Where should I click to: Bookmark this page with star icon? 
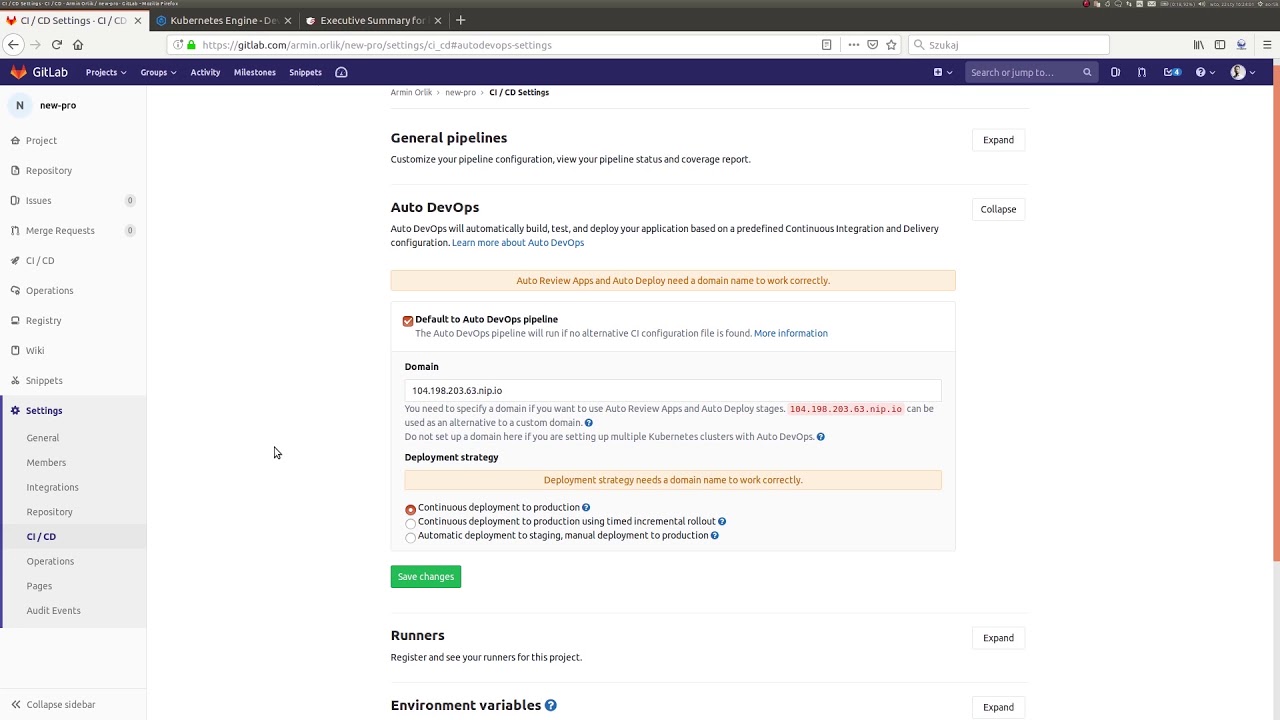tap(891, 45)
